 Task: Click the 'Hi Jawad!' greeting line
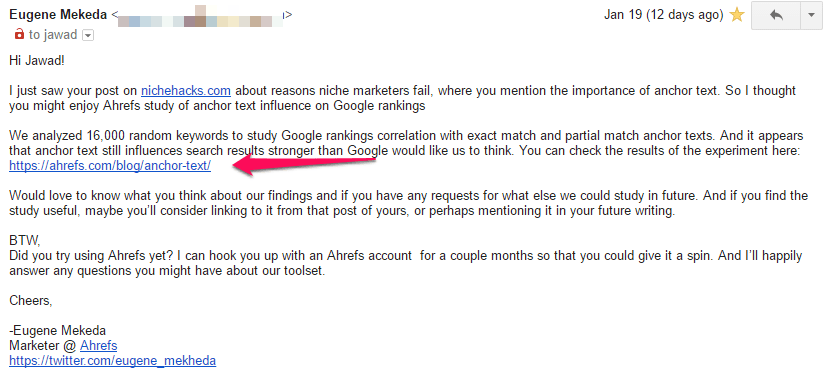[x=37, y=61]
